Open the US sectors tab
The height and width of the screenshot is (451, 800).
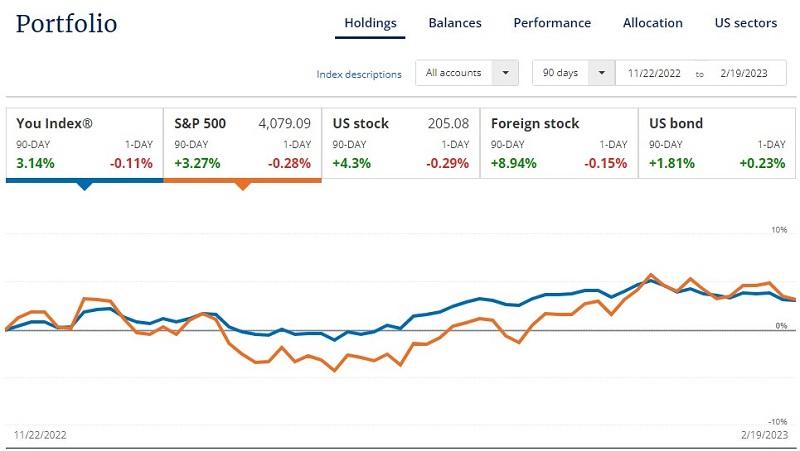click(746, 23)
